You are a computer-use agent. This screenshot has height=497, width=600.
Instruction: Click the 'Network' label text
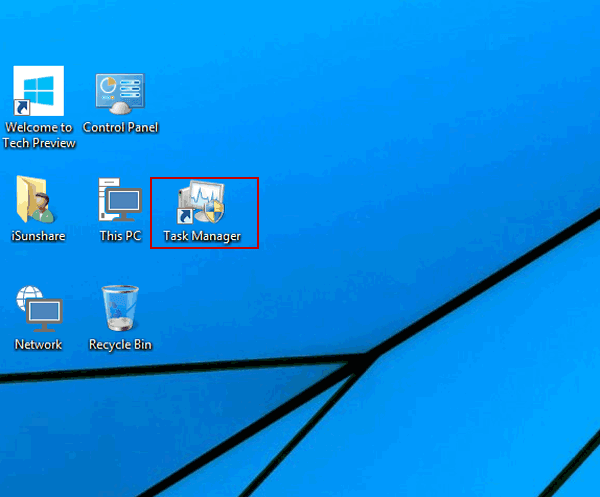click(38, 344)
